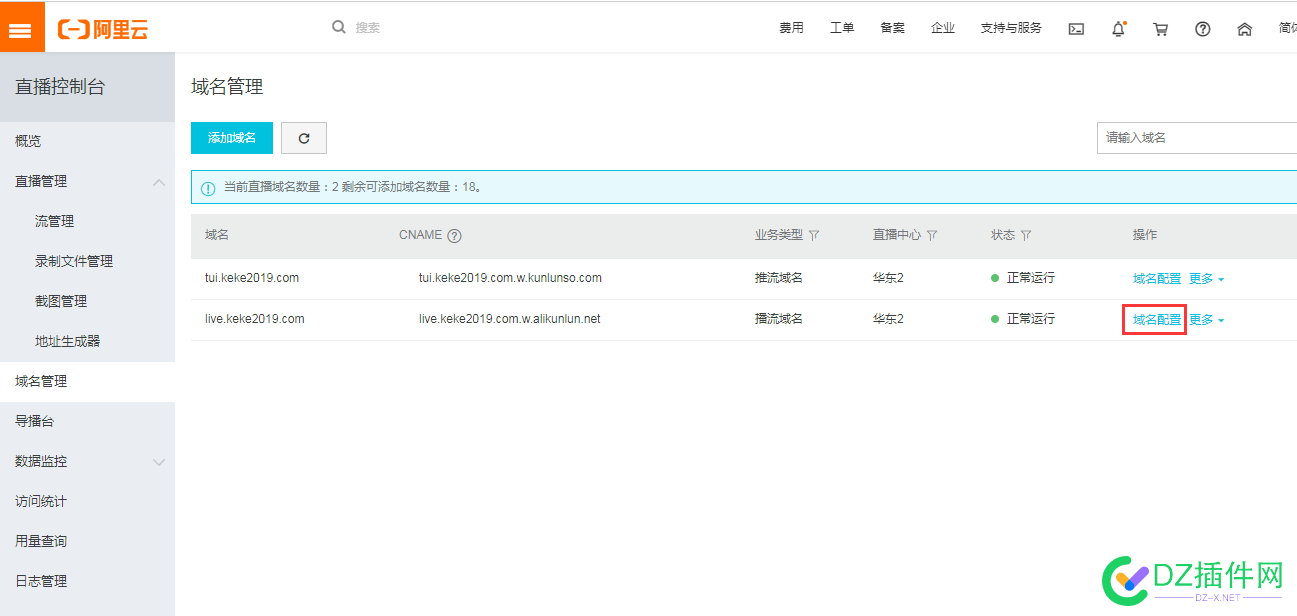Click 推流域名 business type cell
The image size is (1297, 616).
779,278
